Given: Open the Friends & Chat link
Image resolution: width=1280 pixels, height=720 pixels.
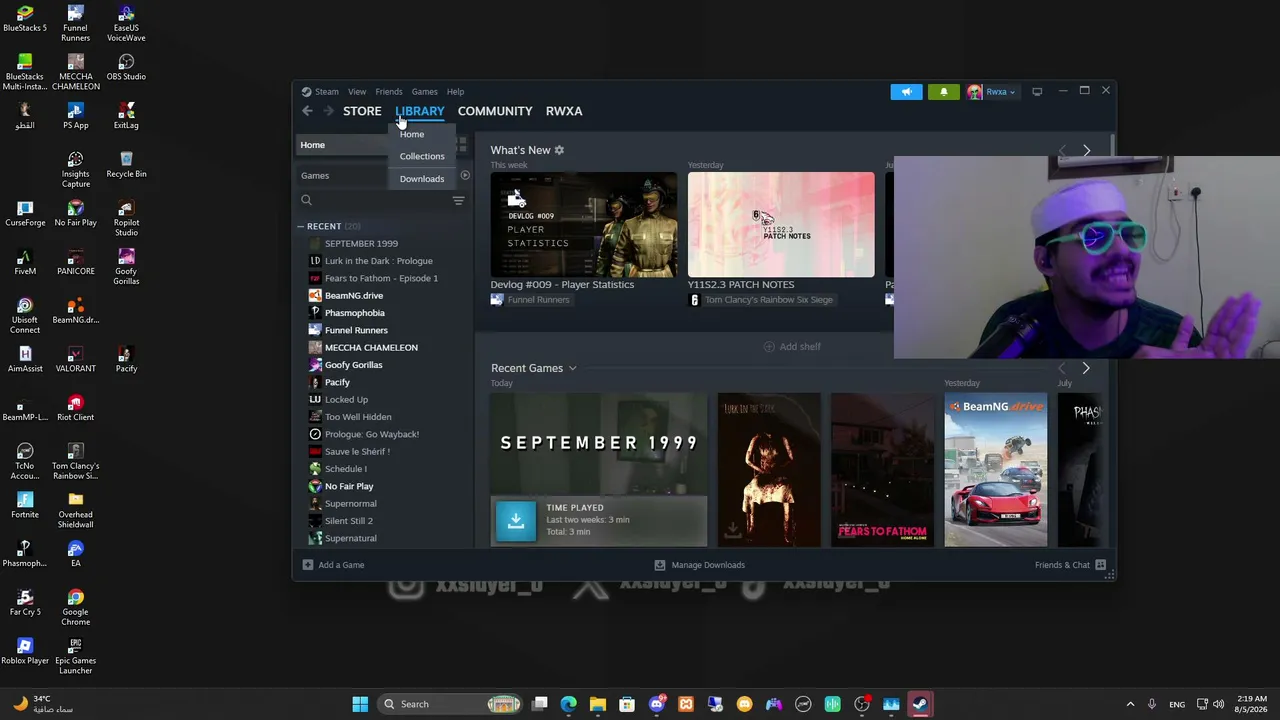Looking at the screenshot, I should point(1062,565).
